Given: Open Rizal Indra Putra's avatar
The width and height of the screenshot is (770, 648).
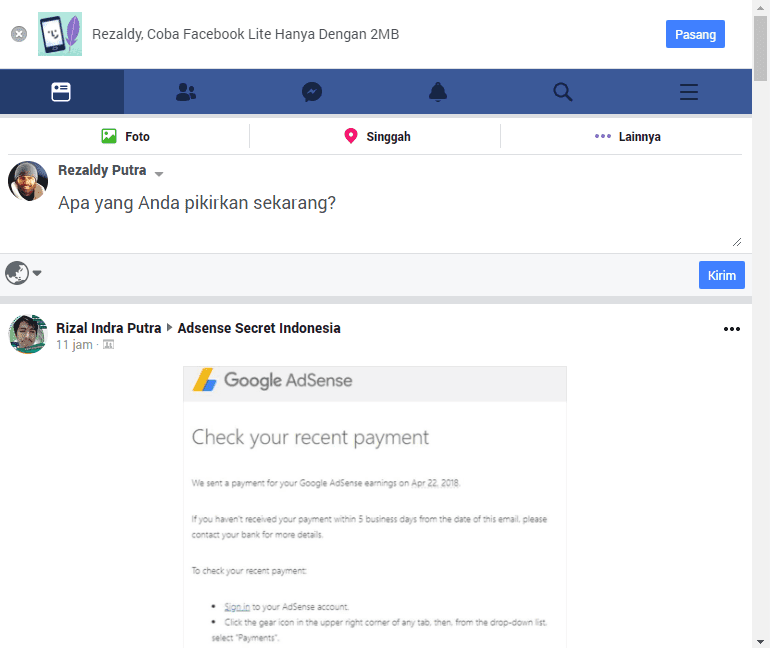Looking at the screenshot, I should point(28,334).
